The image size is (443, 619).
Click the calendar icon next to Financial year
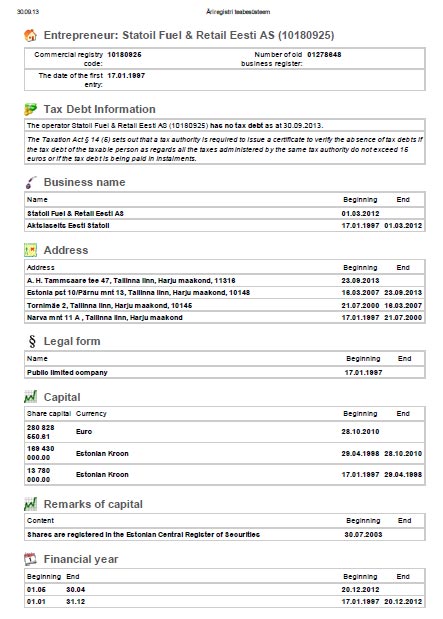tap(30, 559)
